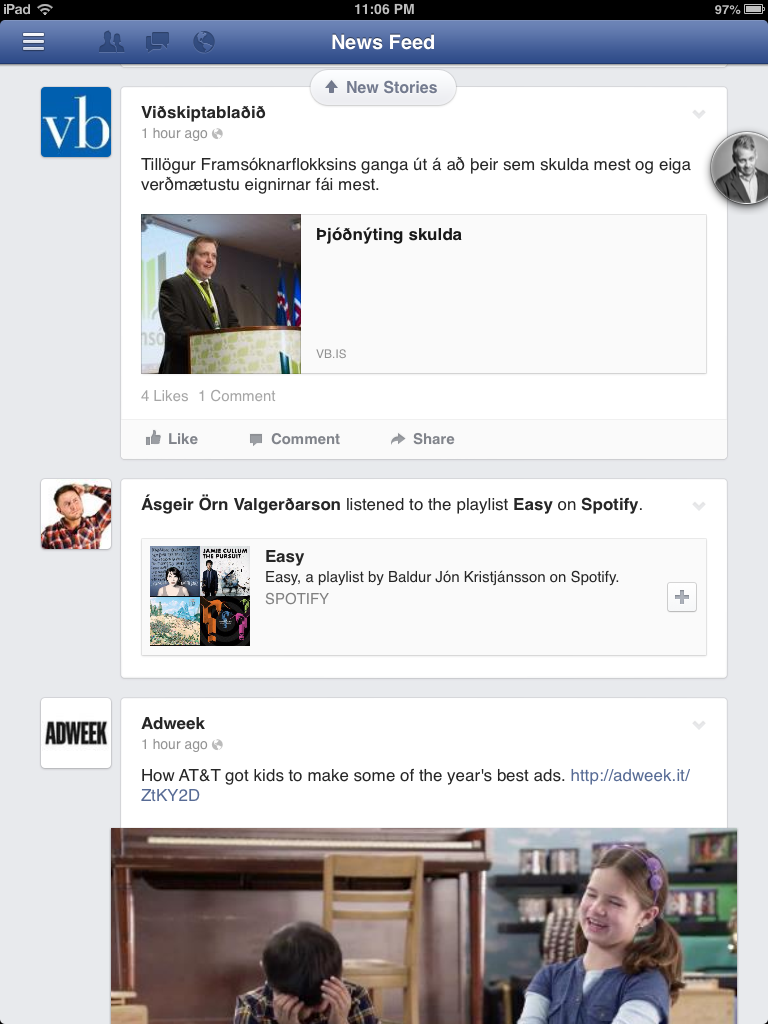Open Ásgeir Örn Valgerðarson profile picture
This screenshot has width=768, height=1024.
76,514
